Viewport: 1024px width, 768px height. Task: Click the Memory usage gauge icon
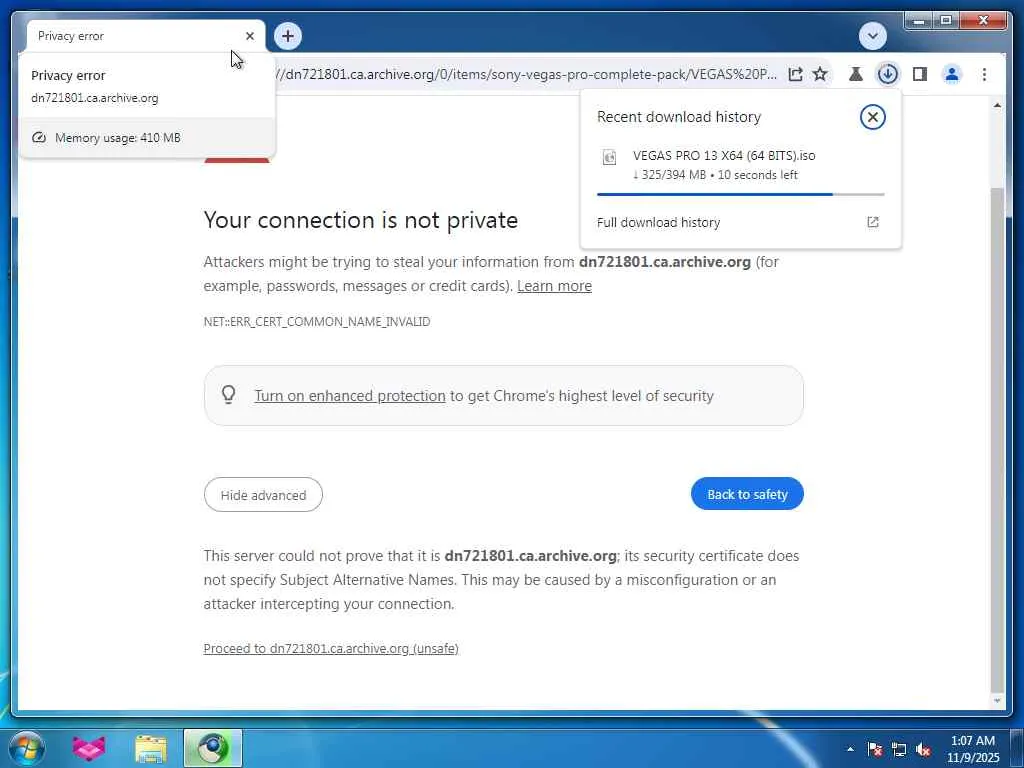(39, 137)
